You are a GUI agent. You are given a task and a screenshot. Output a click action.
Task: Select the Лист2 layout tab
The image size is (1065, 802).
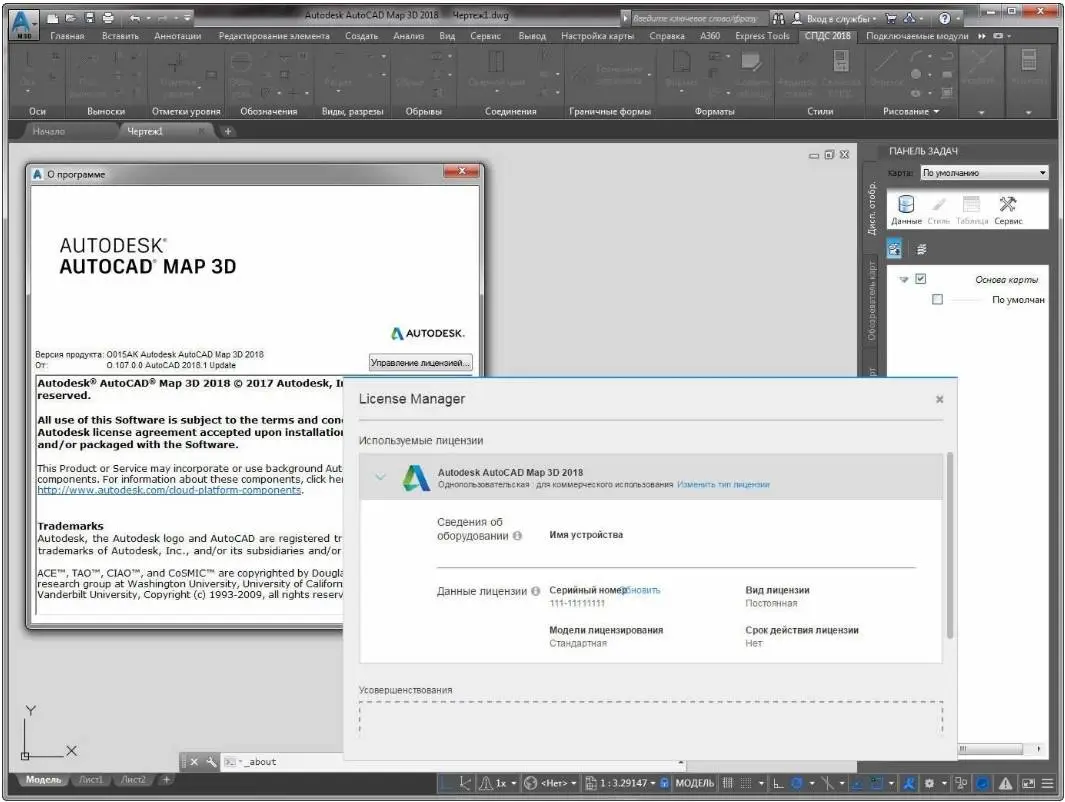132,780
